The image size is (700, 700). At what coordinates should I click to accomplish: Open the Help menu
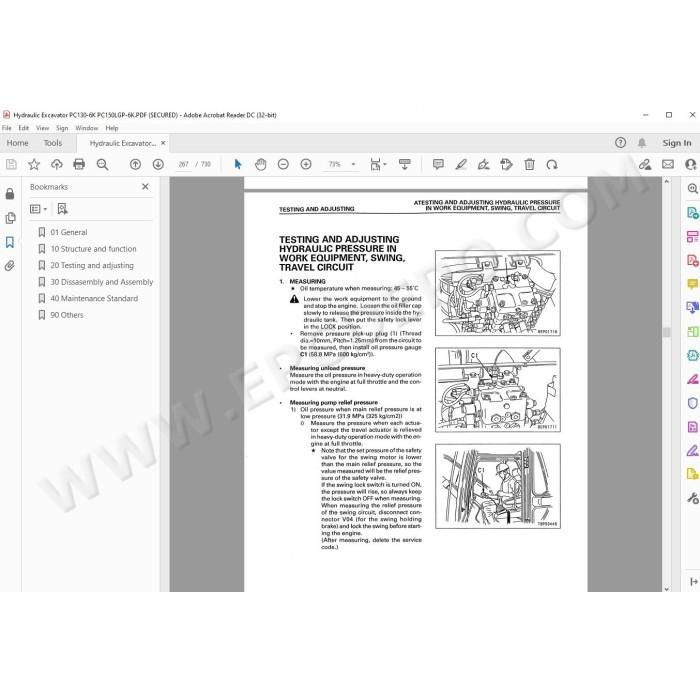tap(112, 128)
